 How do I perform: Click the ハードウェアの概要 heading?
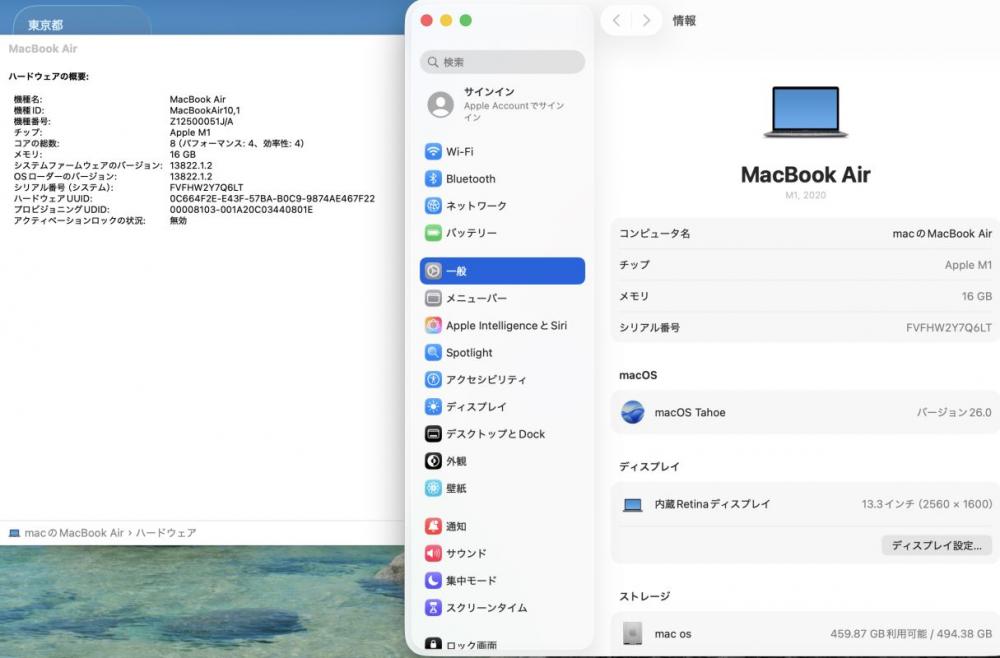click(48, 77)
